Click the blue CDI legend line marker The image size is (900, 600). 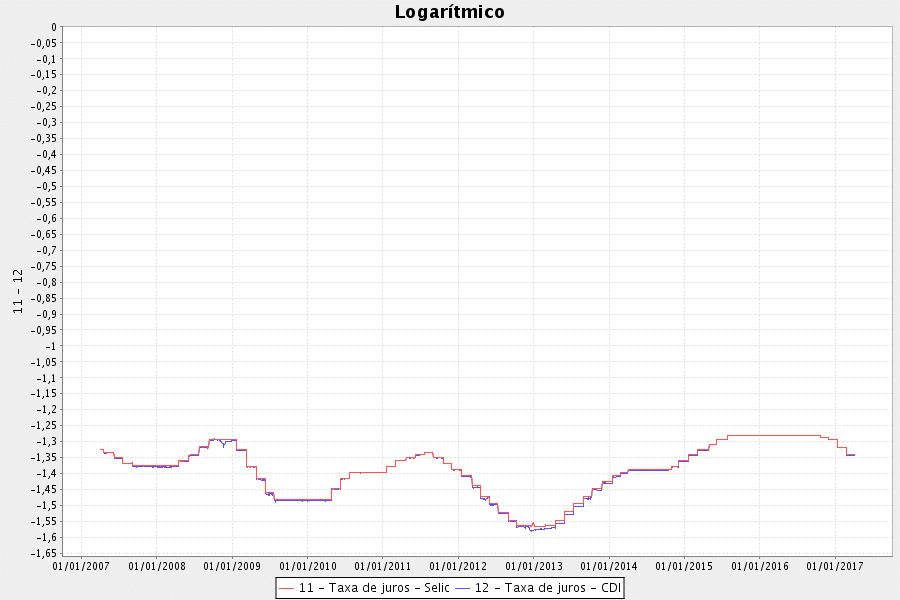click(463, 589)
